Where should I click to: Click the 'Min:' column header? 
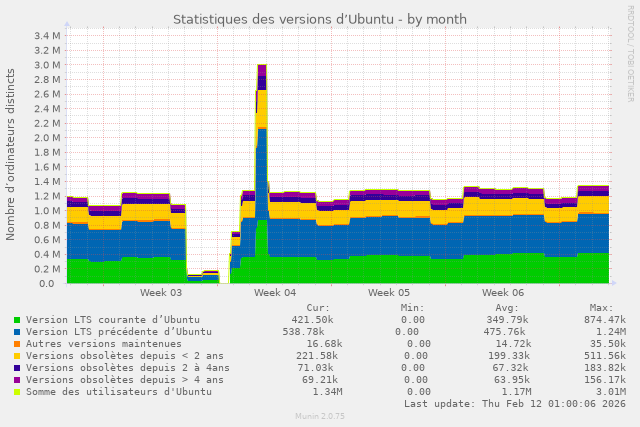[413, 308]
